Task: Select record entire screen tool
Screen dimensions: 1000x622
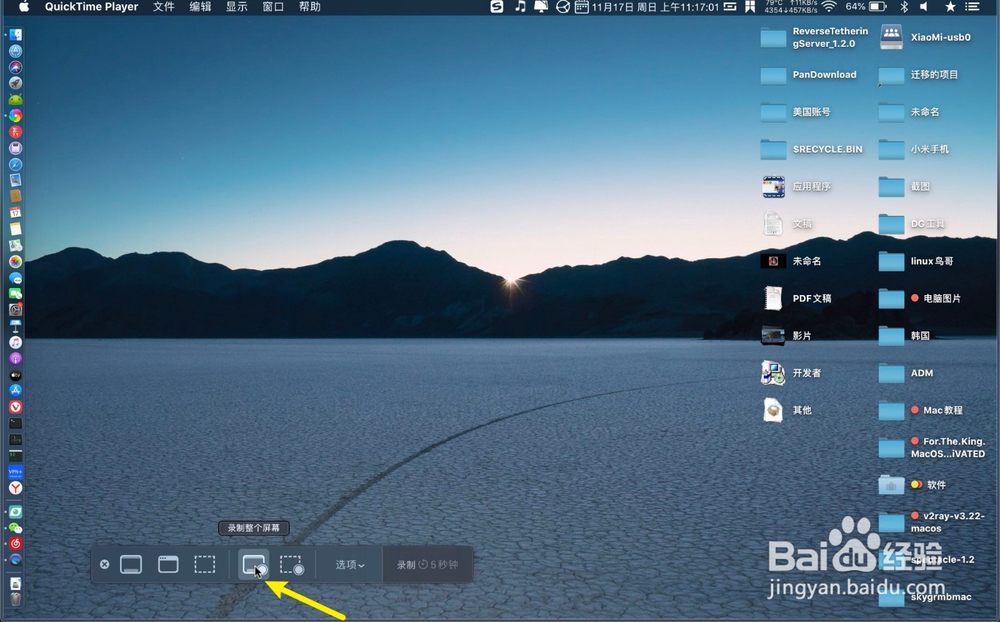Action: pyautogui.click(x=254, y=565)
